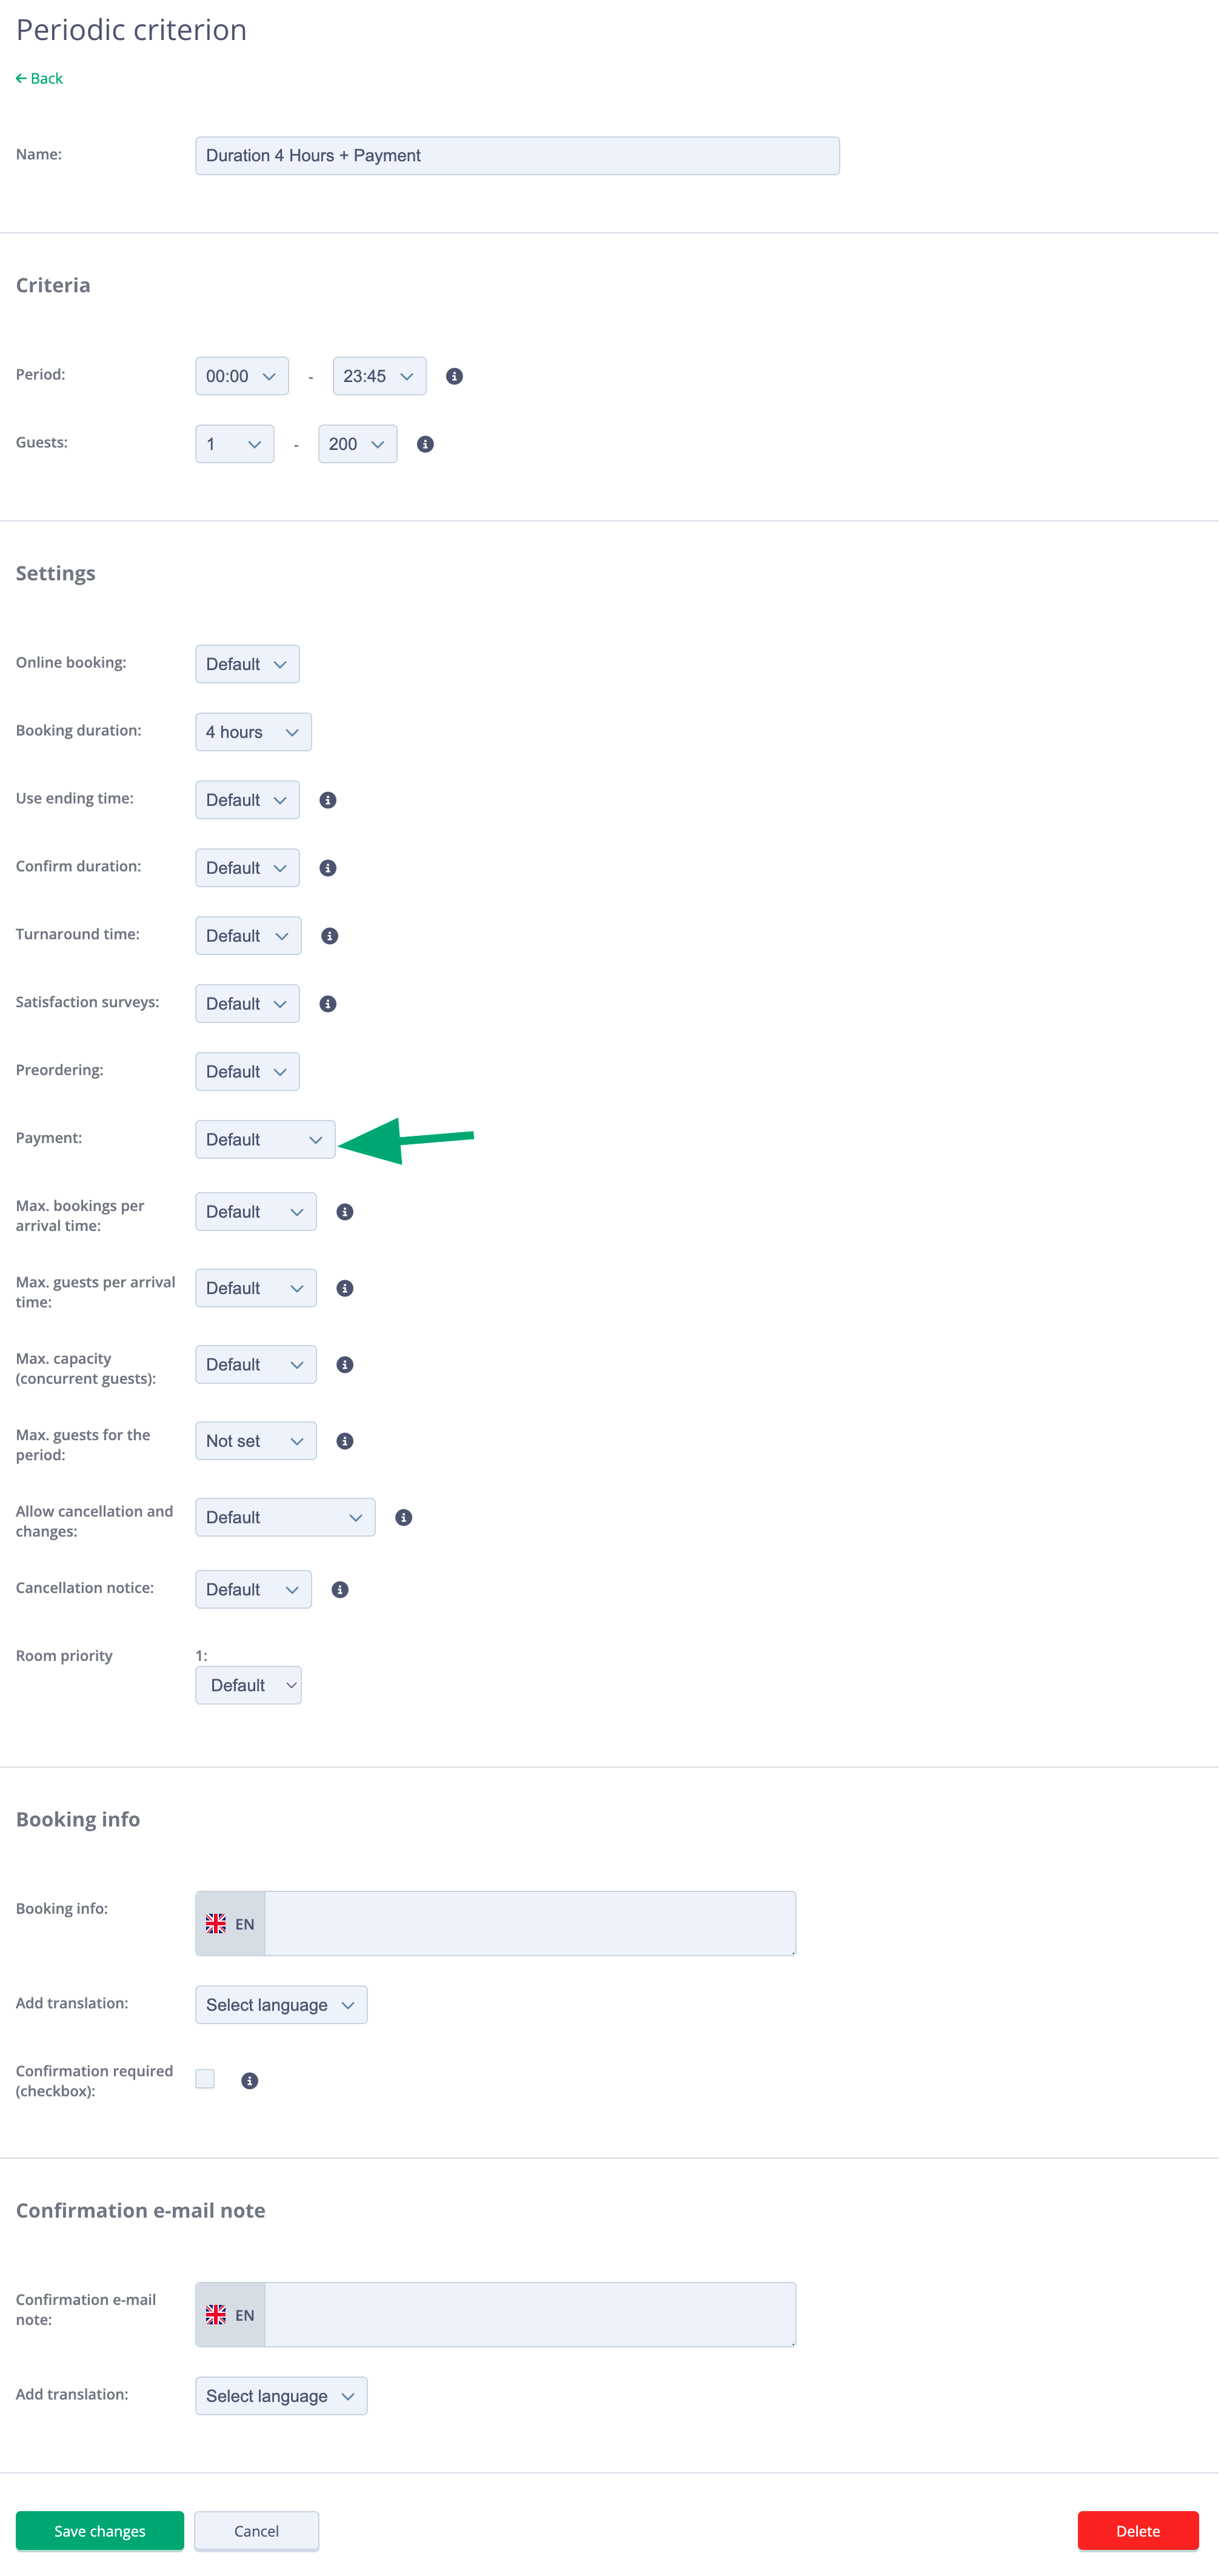Open the info tooltip for Use ending time
Viewport: 1221px width, 2576px height.
click(x=328, y=800)
